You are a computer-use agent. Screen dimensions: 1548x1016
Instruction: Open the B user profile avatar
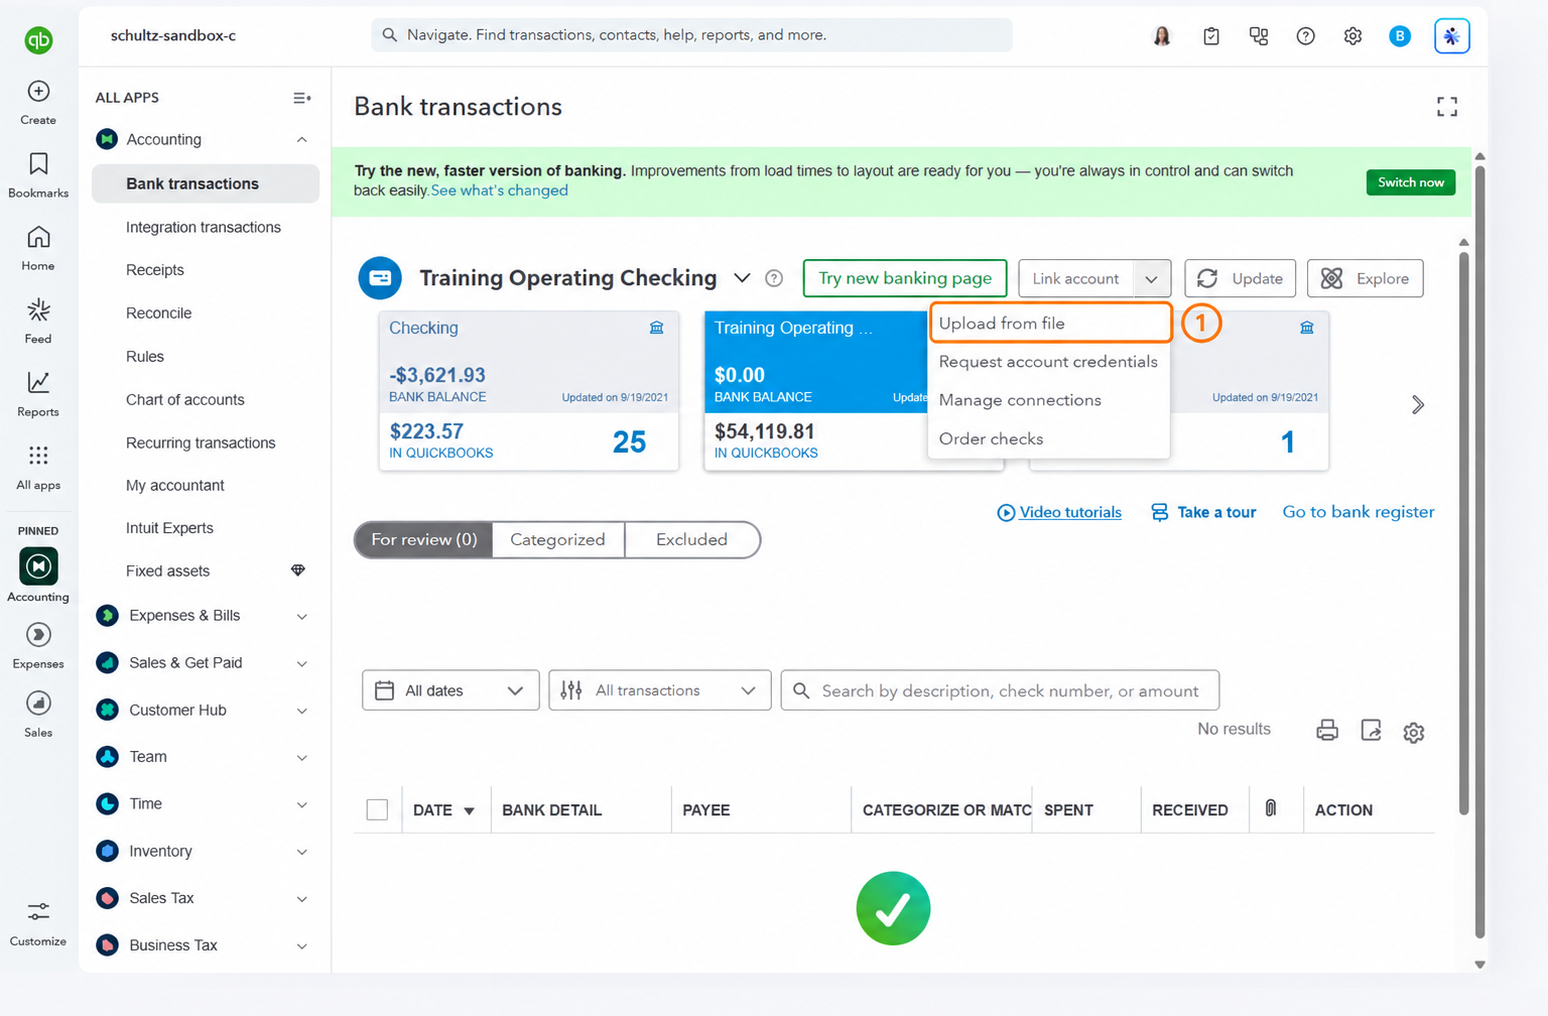[1400, 36]
